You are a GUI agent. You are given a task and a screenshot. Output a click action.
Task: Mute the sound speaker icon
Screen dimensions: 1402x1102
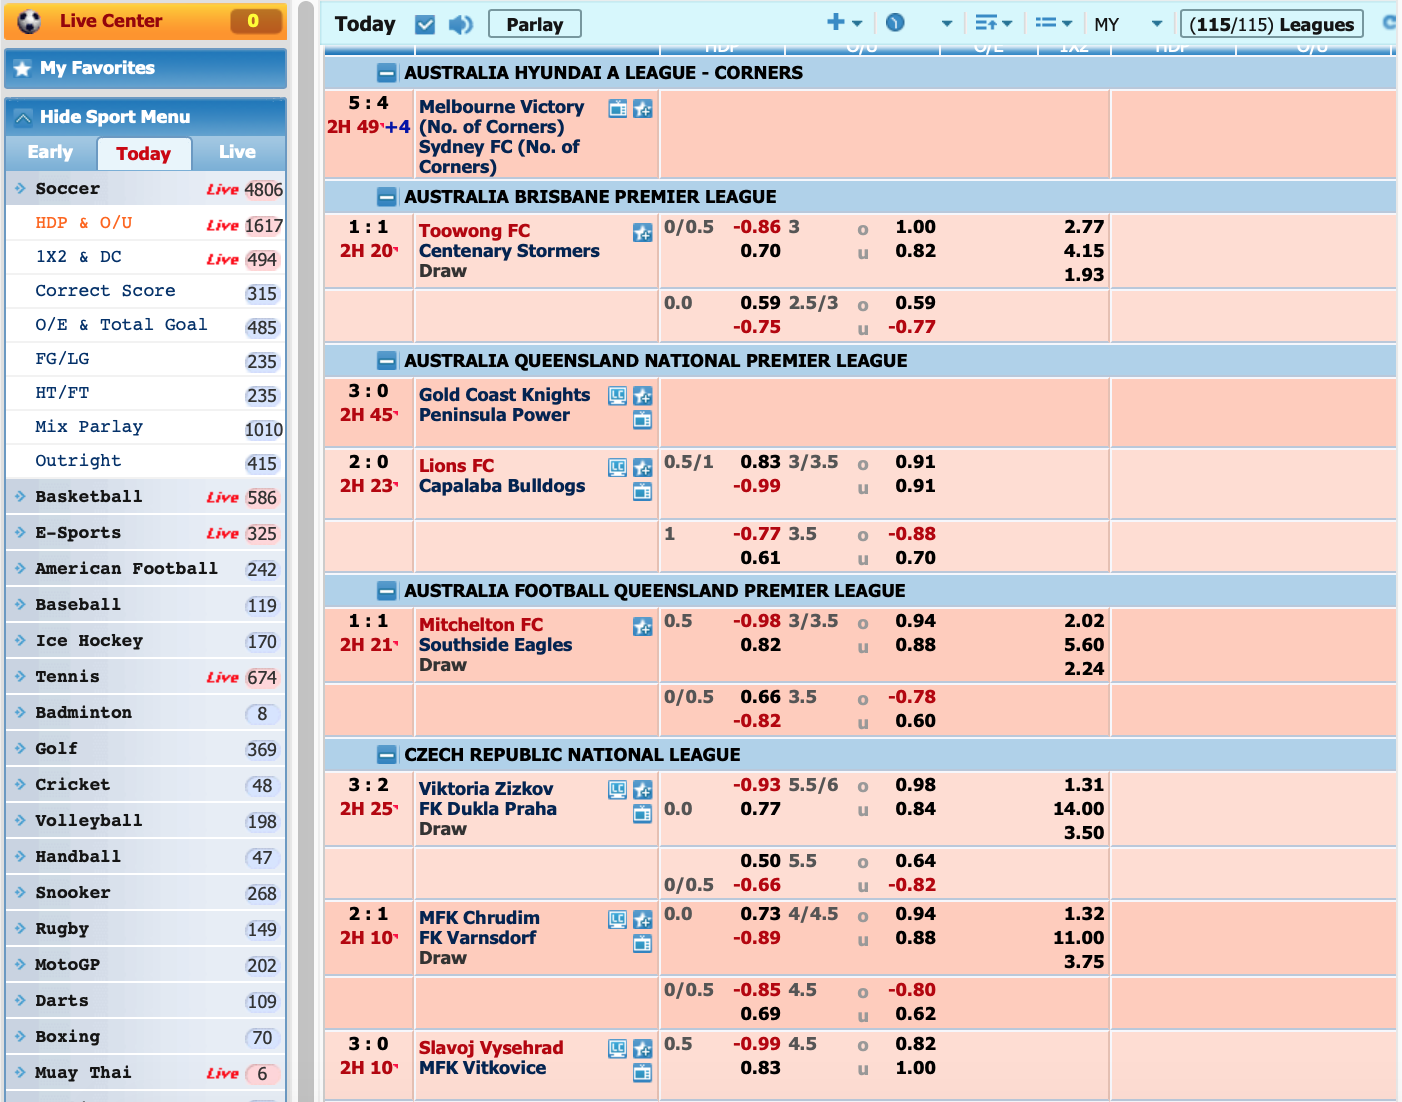pyautogui.click(x=460, y=24)
